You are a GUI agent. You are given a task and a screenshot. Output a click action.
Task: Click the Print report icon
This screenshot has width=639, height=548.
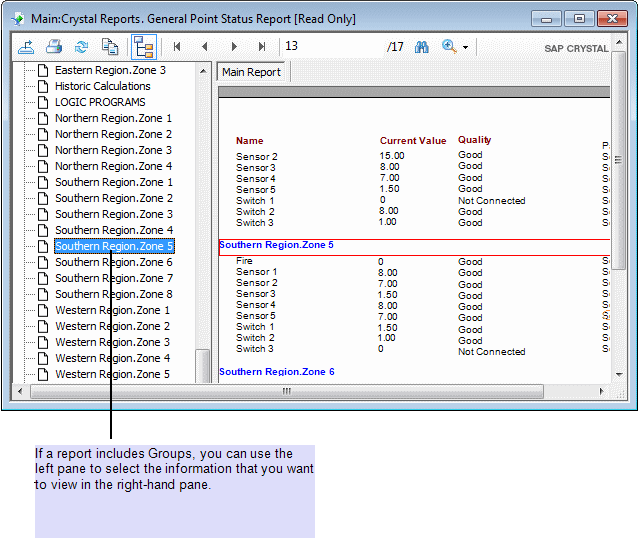point(54,47)
